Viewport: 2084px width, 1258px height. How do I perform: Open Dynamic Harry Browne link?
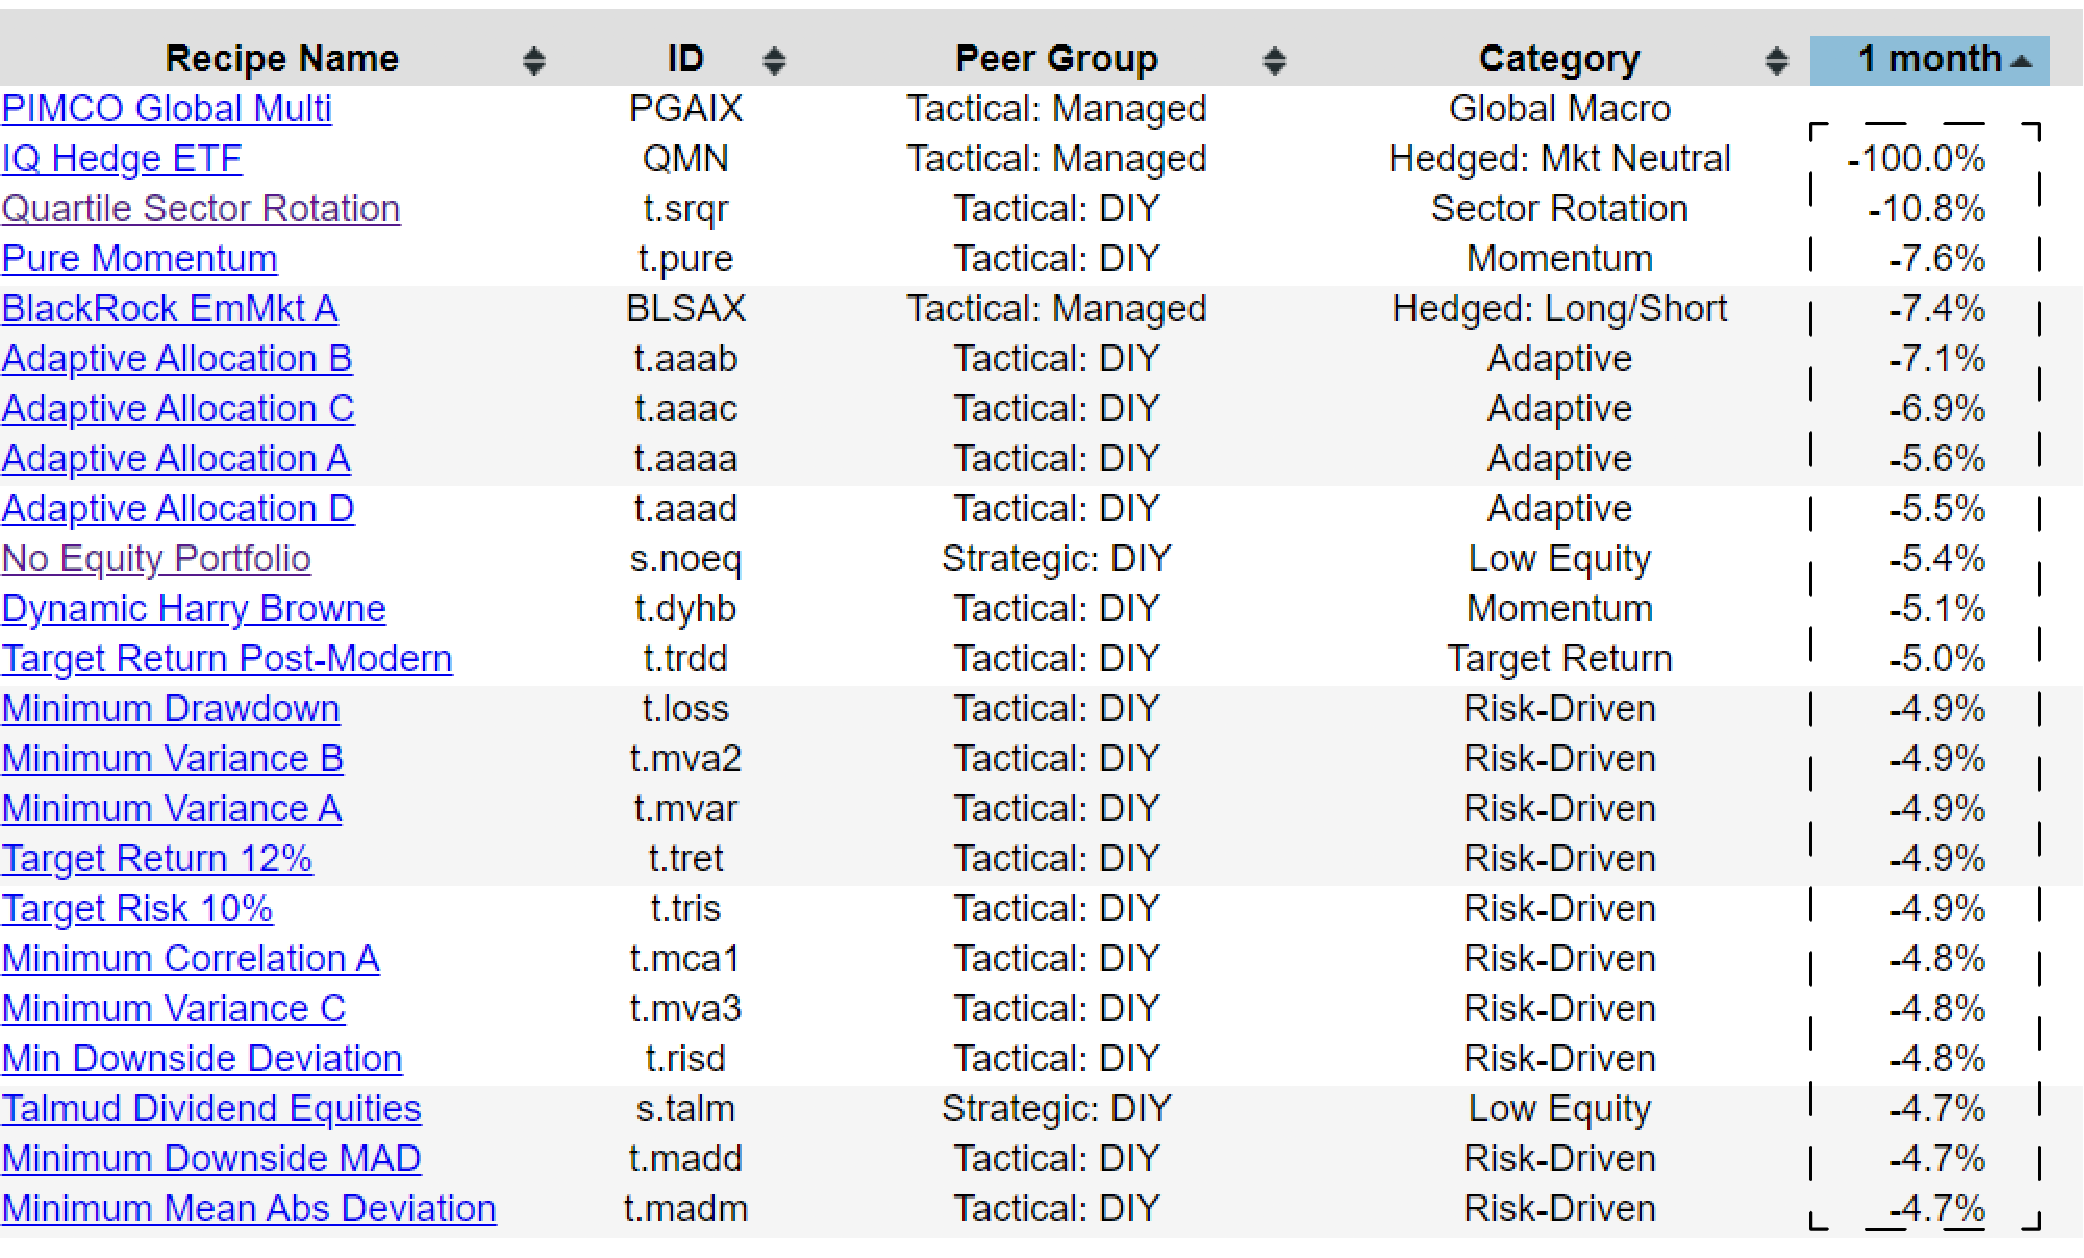194,608
